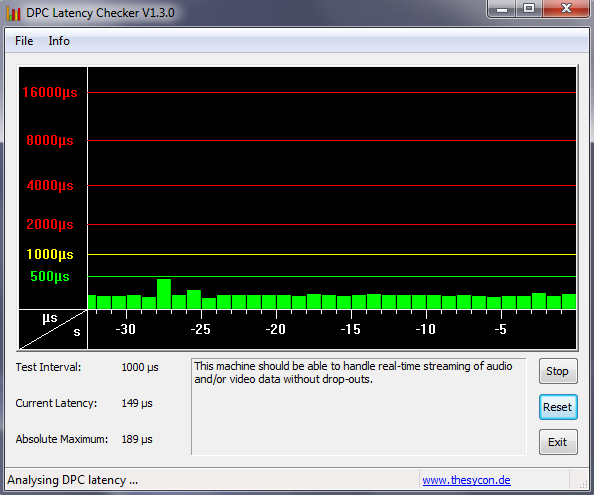
Task: Click the green 500µs threshold label
Action: click(x=50, y=276)
